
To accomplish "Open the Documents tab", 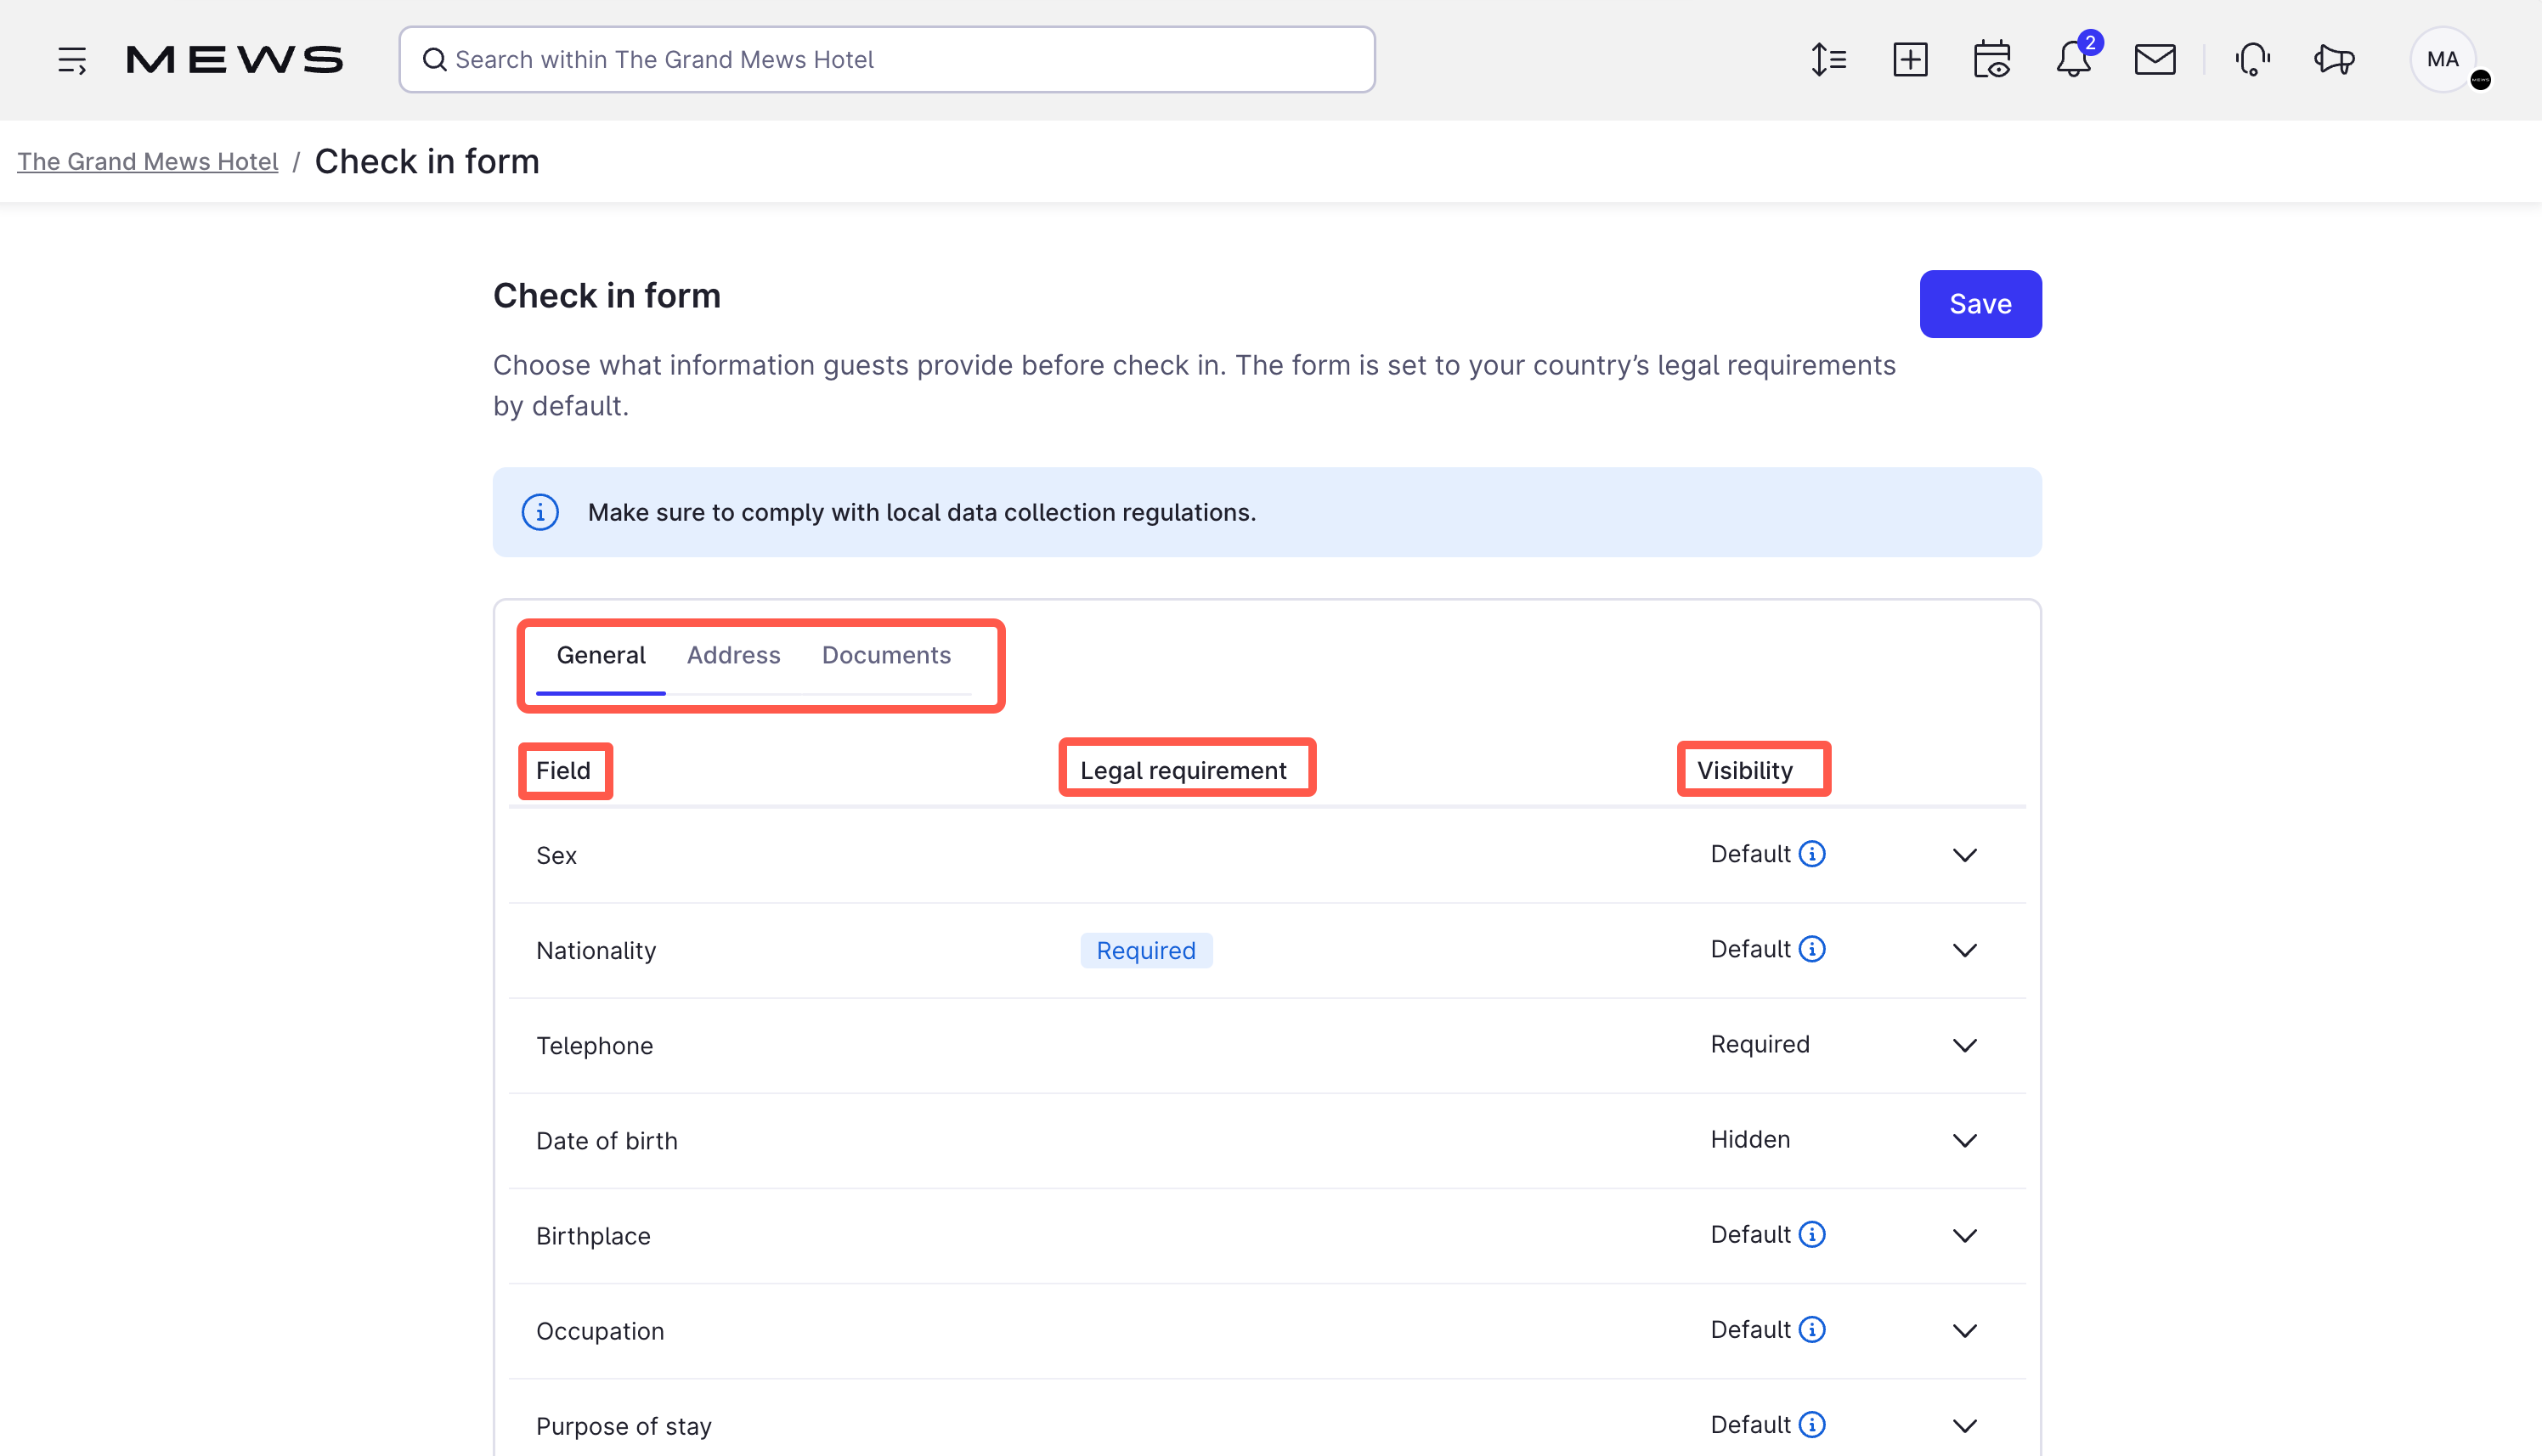I will [x=886, y=655].
